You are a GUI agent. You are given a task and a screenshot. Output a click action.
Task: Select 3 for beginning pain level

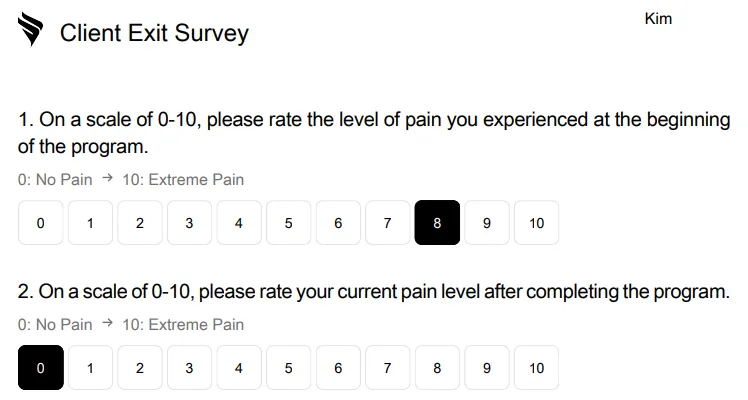189,223
